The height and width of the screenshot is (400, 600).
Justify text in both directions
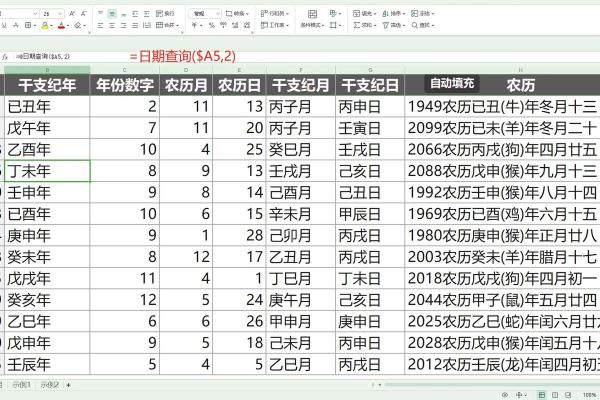tap(135, 25)
